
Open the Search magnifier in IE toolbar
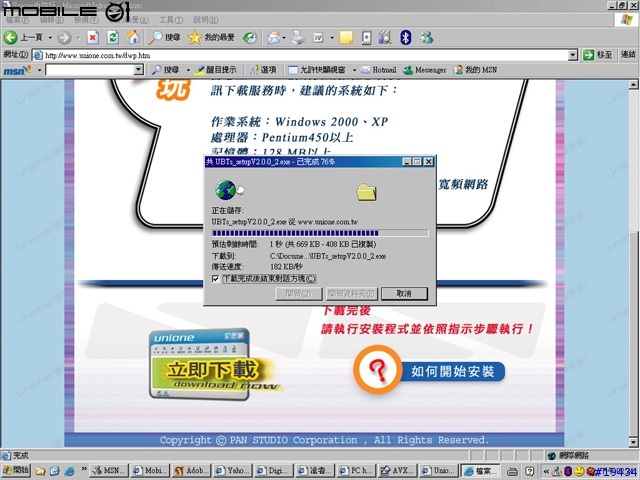point(155,38)
